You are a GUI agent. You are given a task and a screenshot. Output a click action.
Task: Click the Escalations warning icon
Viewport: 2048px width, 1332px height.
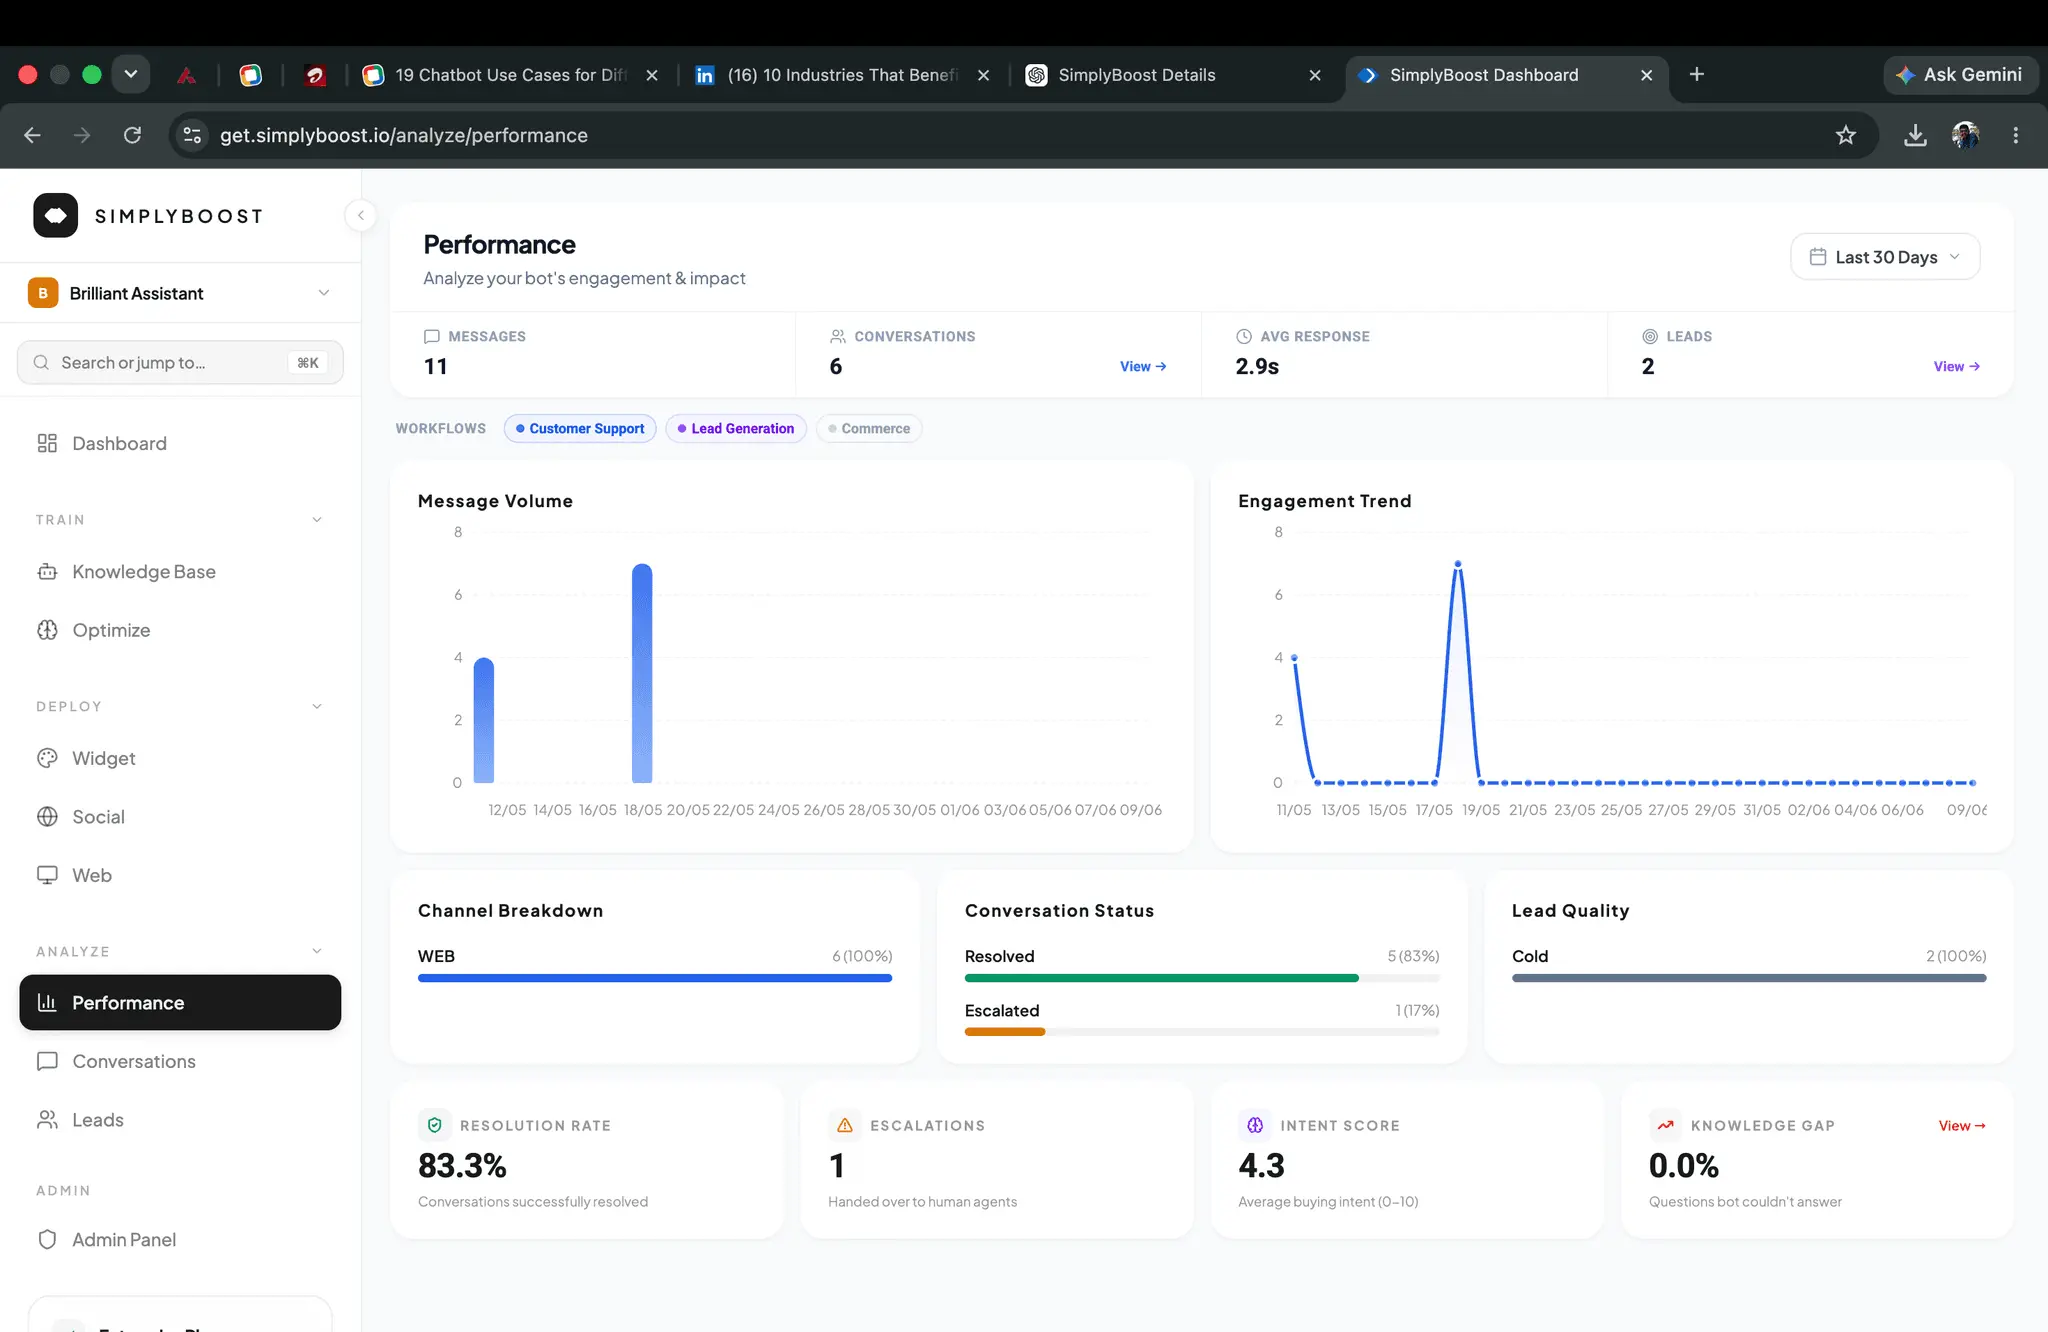coord(845,1125)
